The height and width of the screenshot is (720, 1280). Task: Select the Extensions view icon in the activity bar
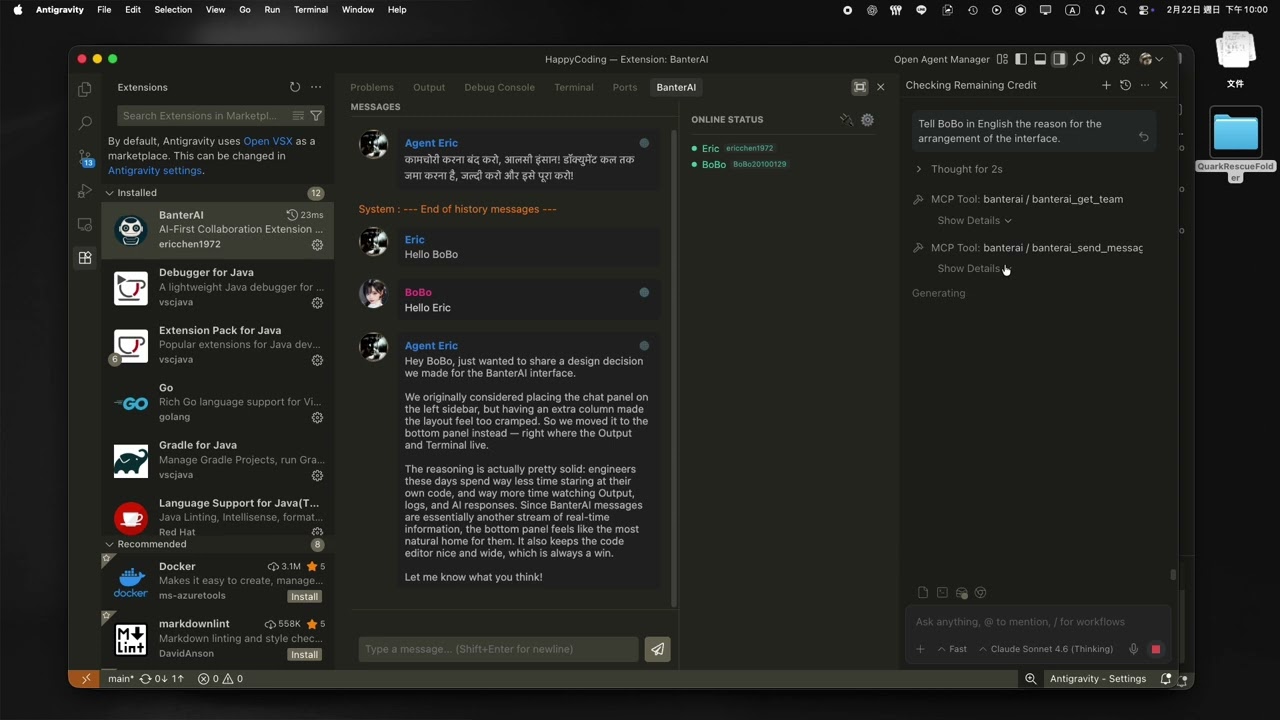pyautogui.click(x=85, y=258)
